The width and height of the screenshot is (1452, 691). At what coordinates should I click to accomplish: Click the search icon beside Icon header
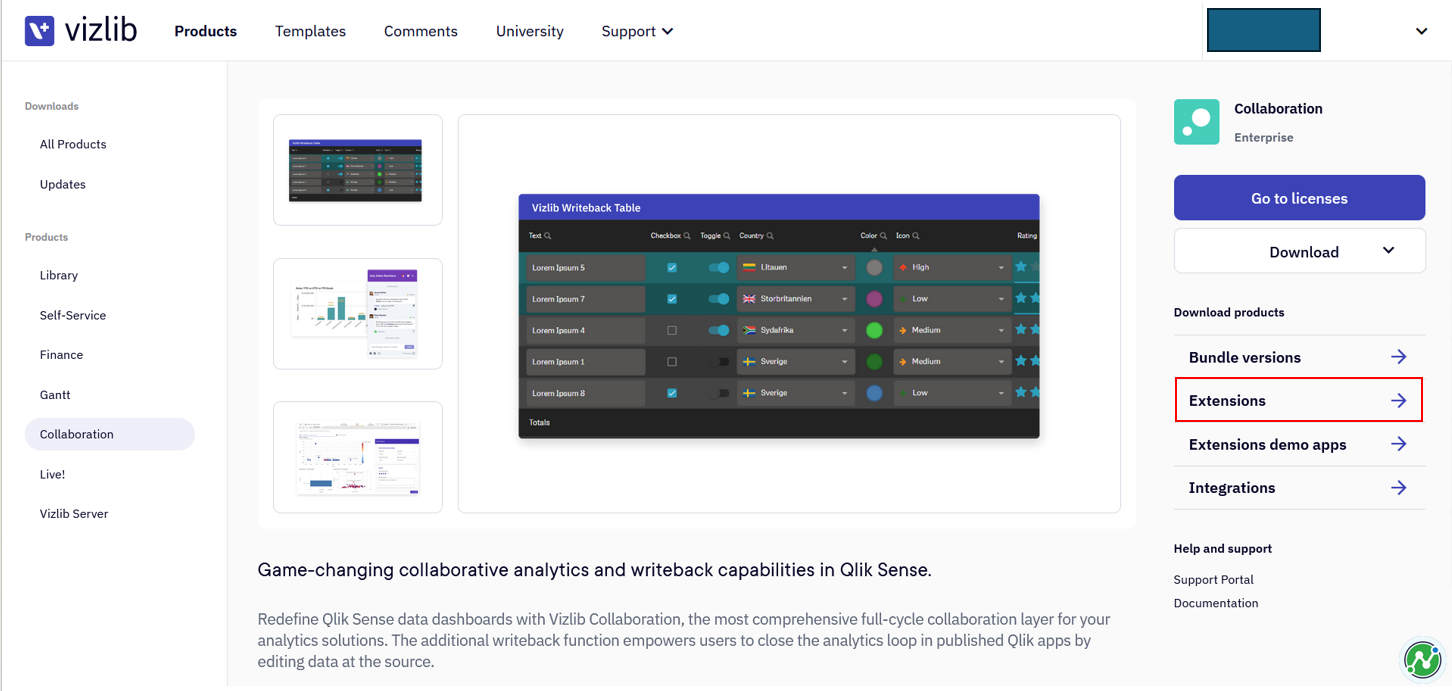pyautogui.click(x=916, y=236)
